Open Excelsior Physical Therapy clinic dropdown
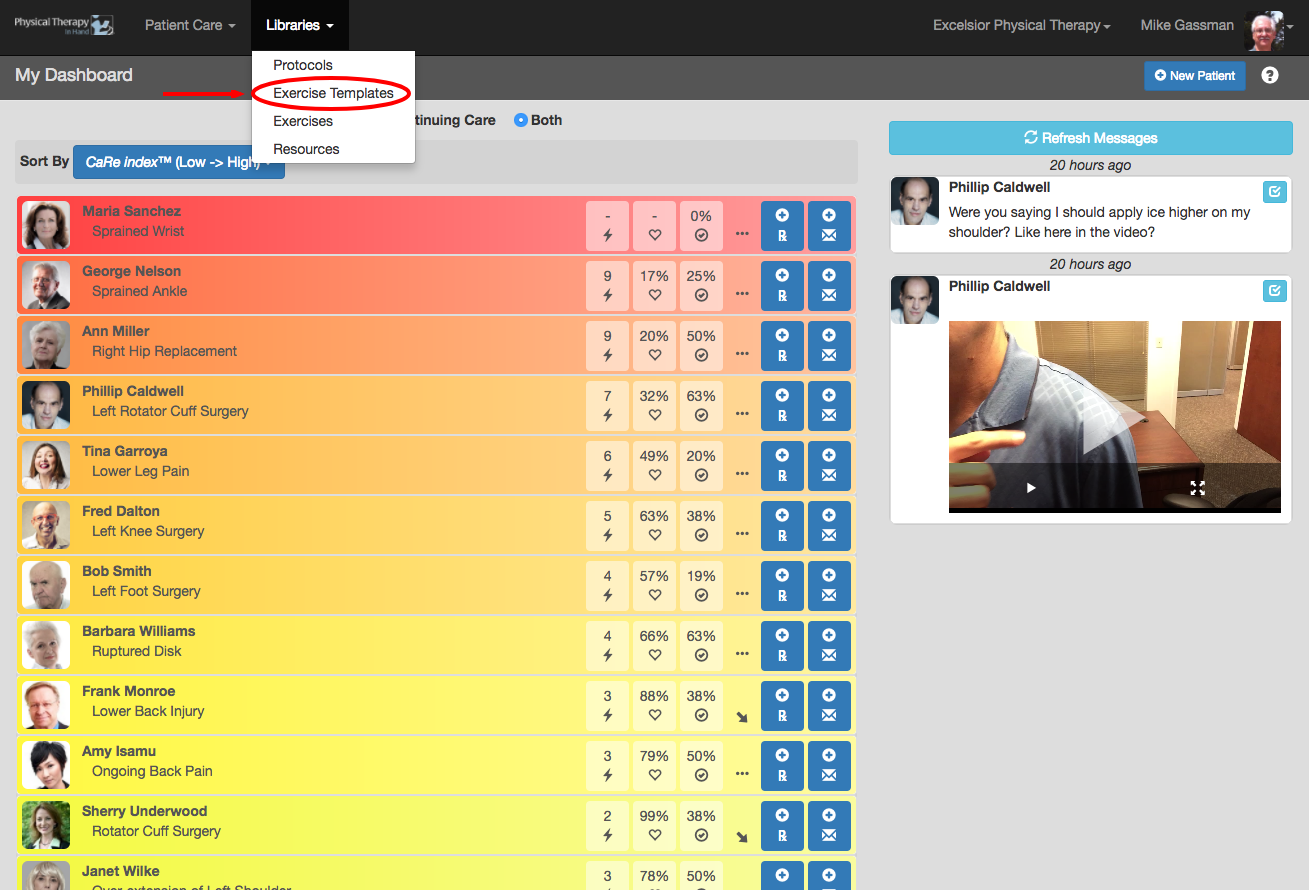 (1021, 25)
